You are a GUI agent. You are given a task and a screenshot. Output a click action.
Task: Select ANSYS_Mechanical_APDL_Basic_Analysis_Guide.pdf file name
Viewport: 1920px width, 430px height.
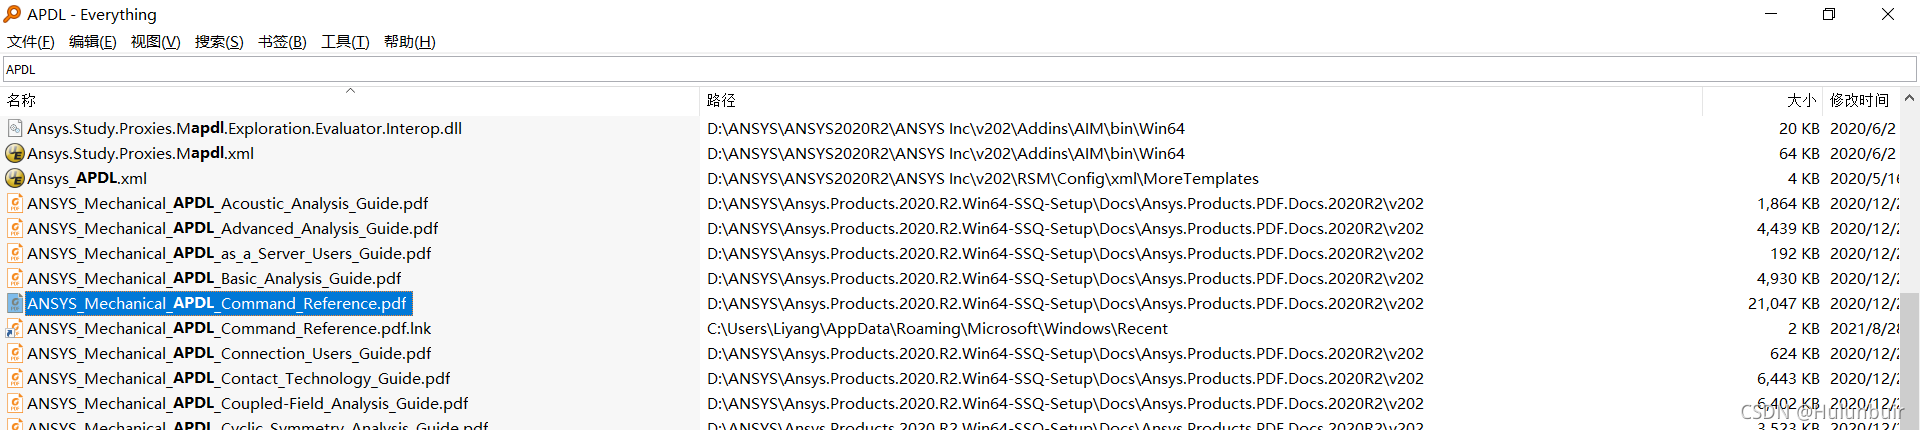point(214,278)
